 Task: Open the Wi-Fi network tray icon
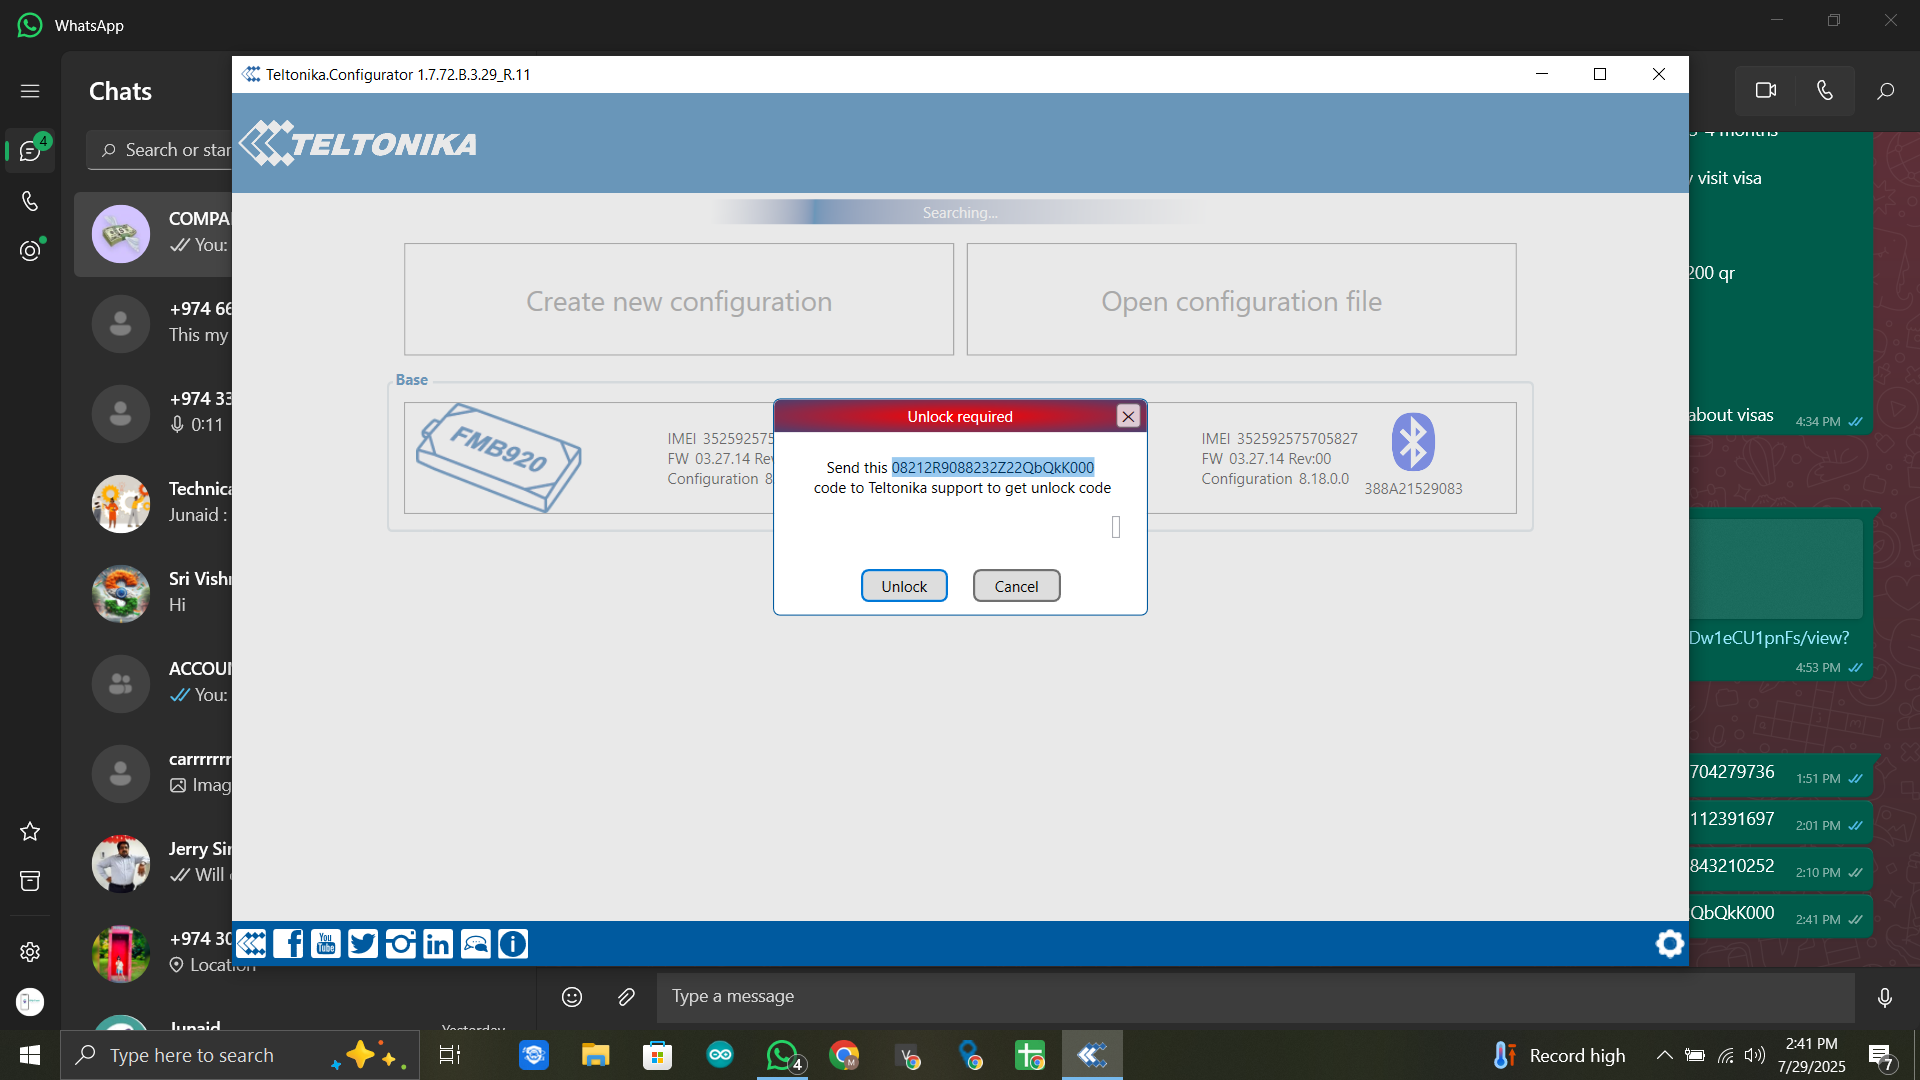coord(1726,1055)
